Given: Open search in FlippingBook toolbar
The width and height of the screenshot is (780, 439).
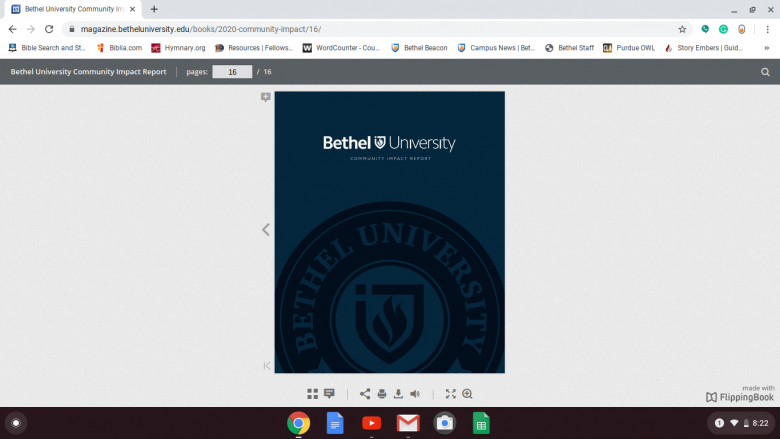Looking at the screenshot, I should [x=765, y=72].
